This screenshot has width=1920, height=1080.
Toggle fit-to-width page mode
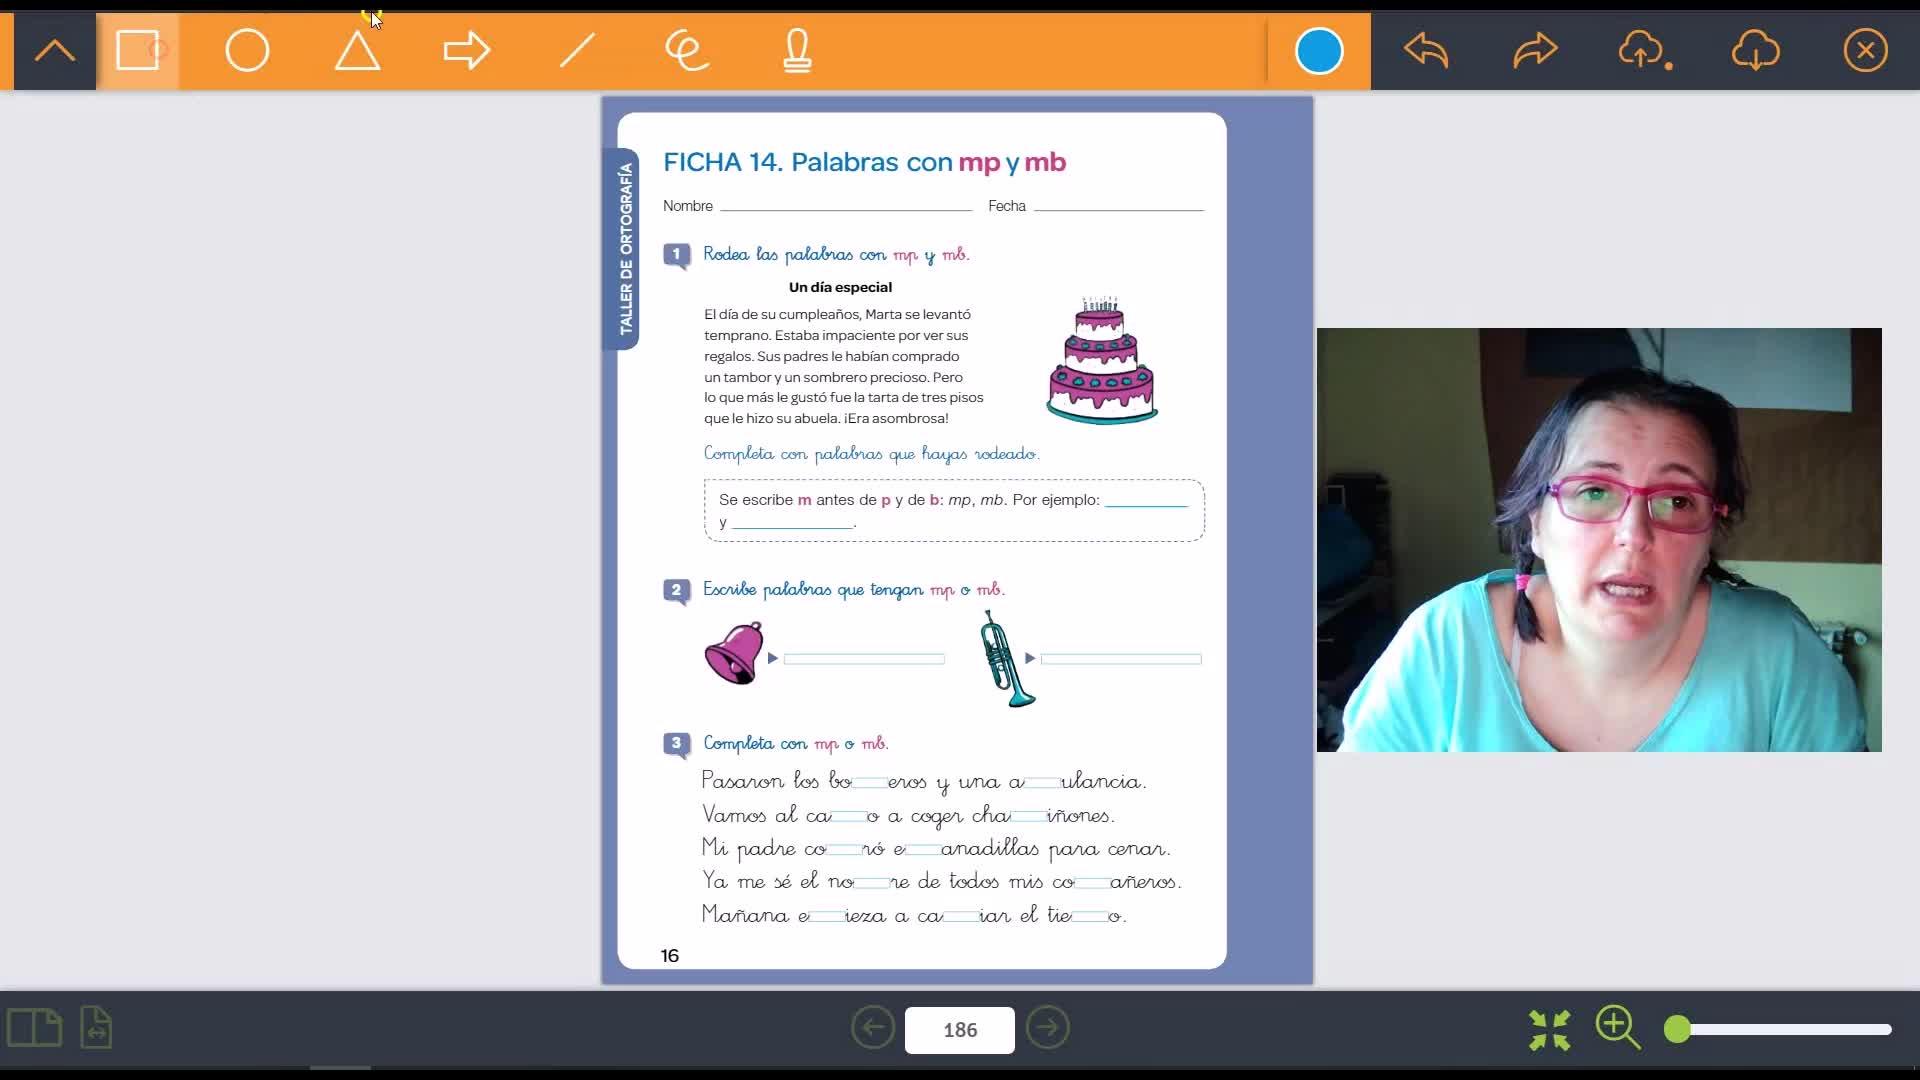coord(96,1028)
